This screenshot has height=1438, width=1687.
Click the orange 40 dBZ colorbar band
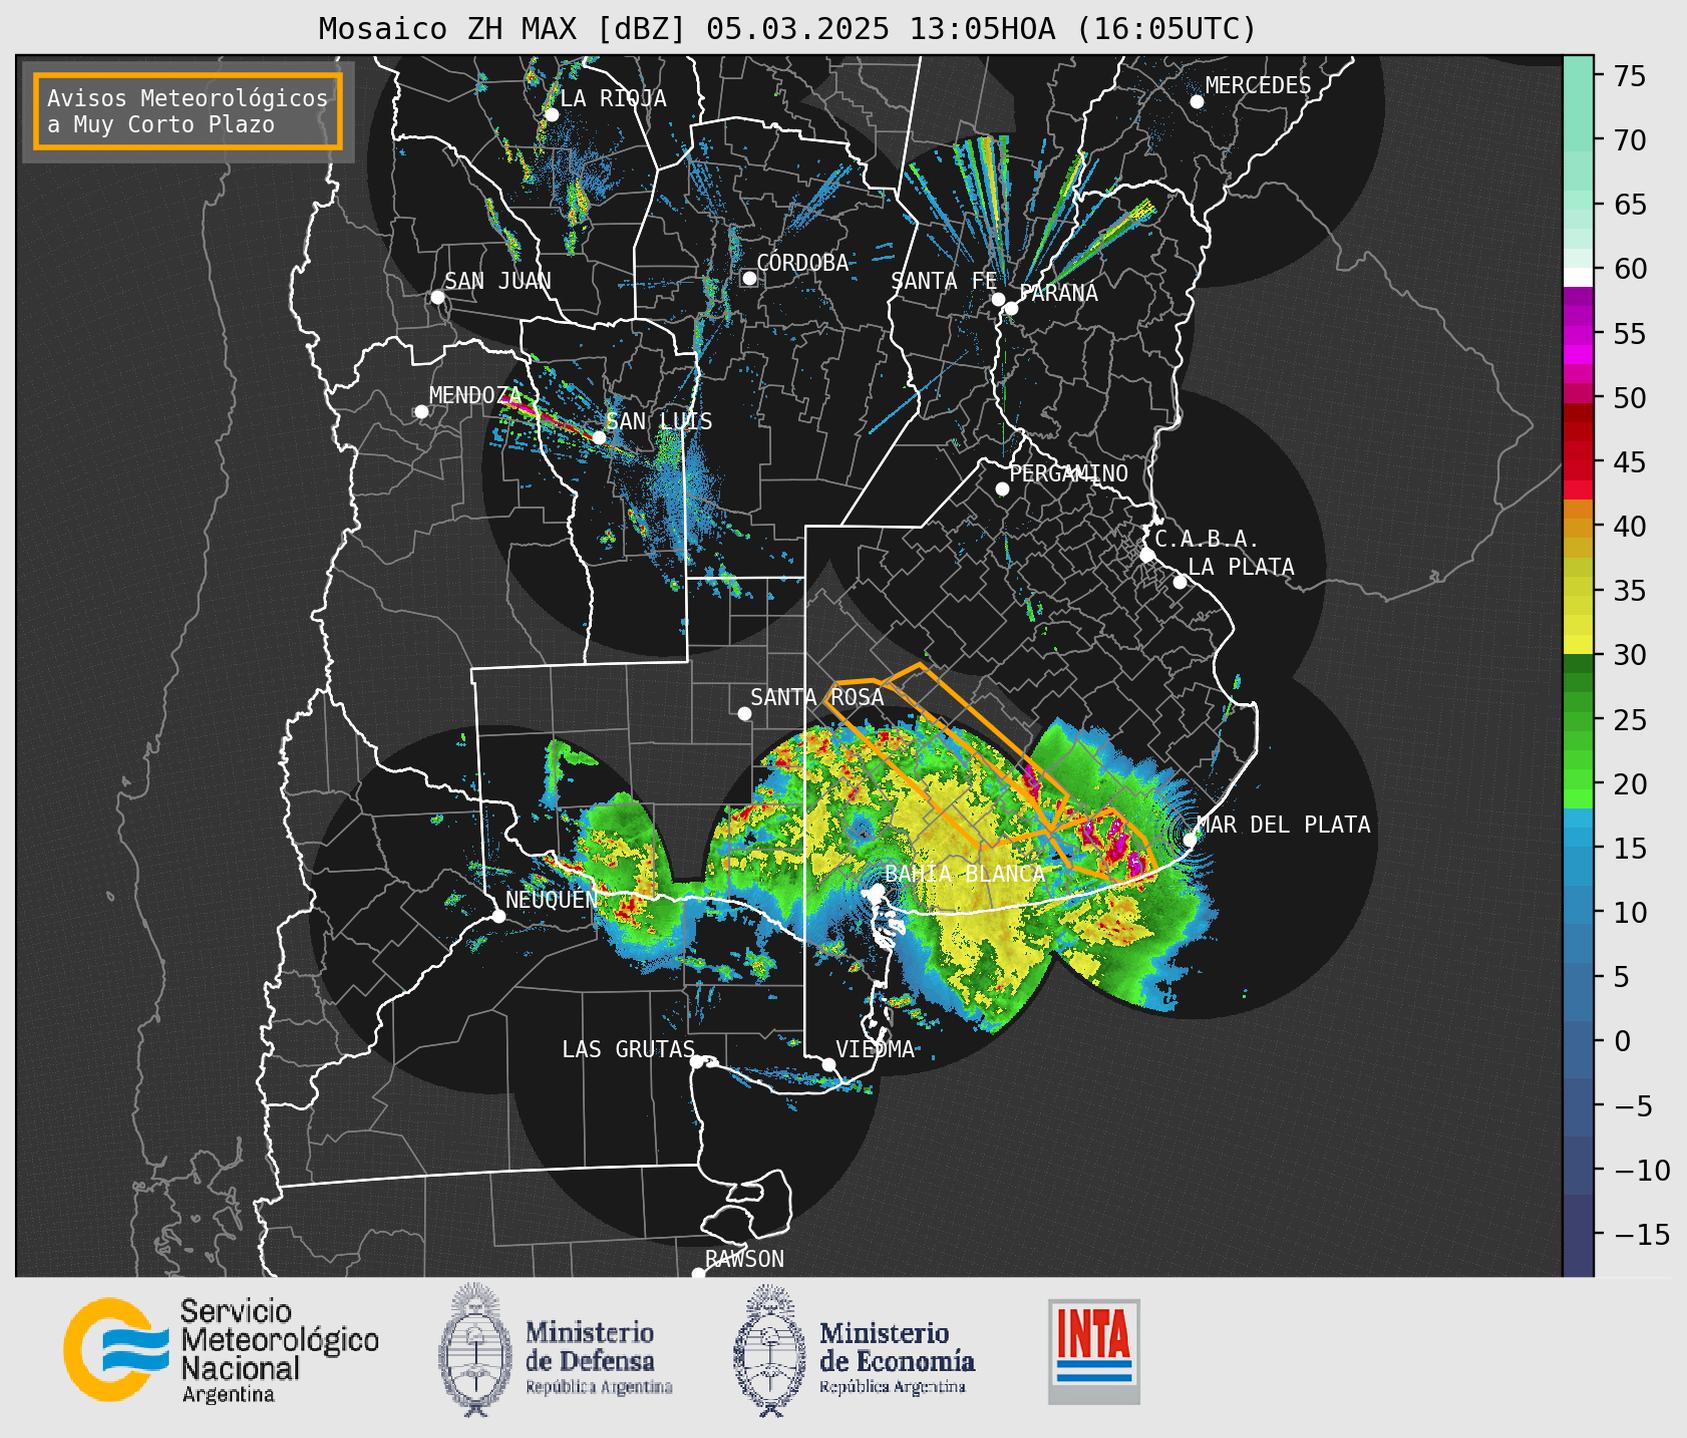[1577, 528]
